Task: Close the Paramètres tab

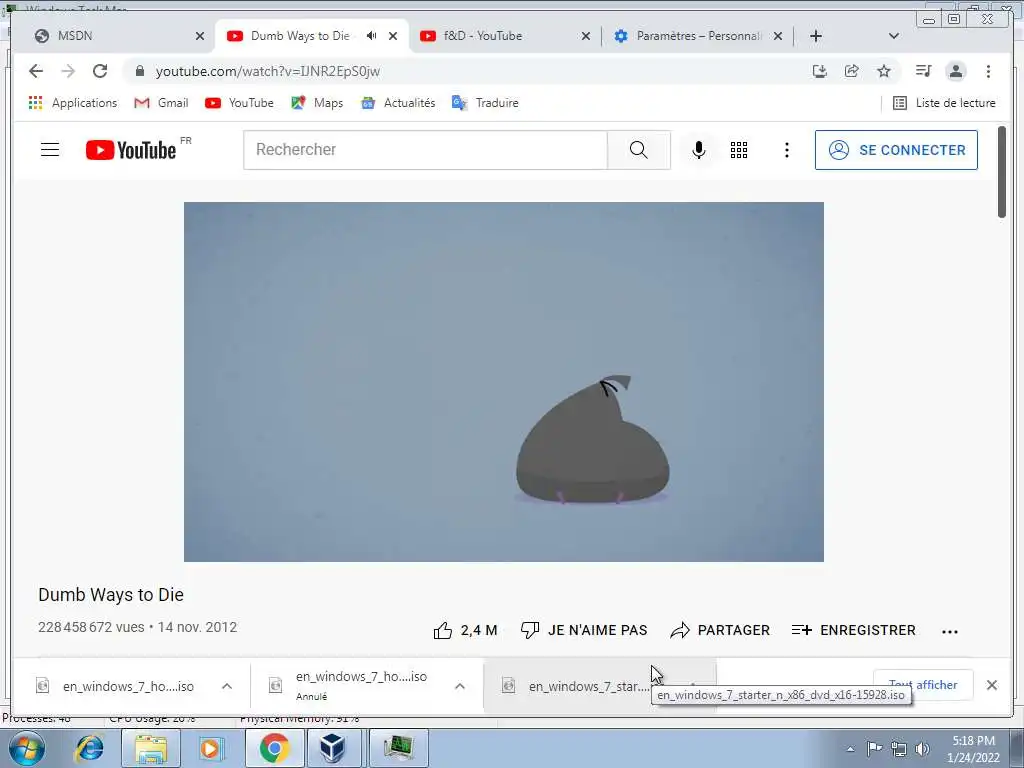Action: tap(778, 36)
